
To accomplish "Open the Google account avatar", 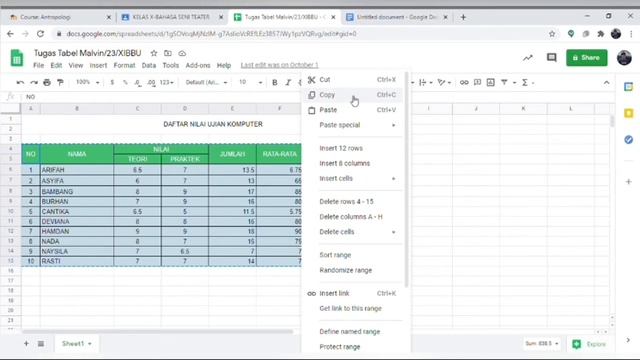I will click(x=624, y=58).
